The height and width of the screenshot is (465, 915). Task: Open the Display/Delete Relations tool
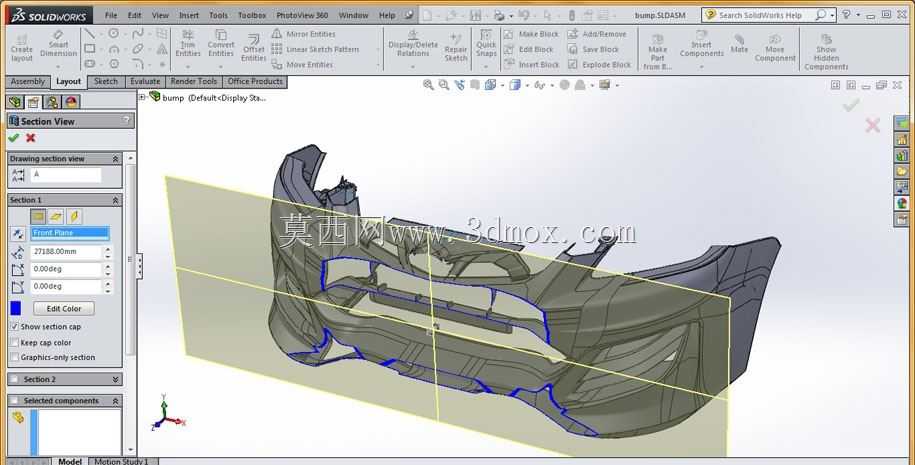[413, 44]
